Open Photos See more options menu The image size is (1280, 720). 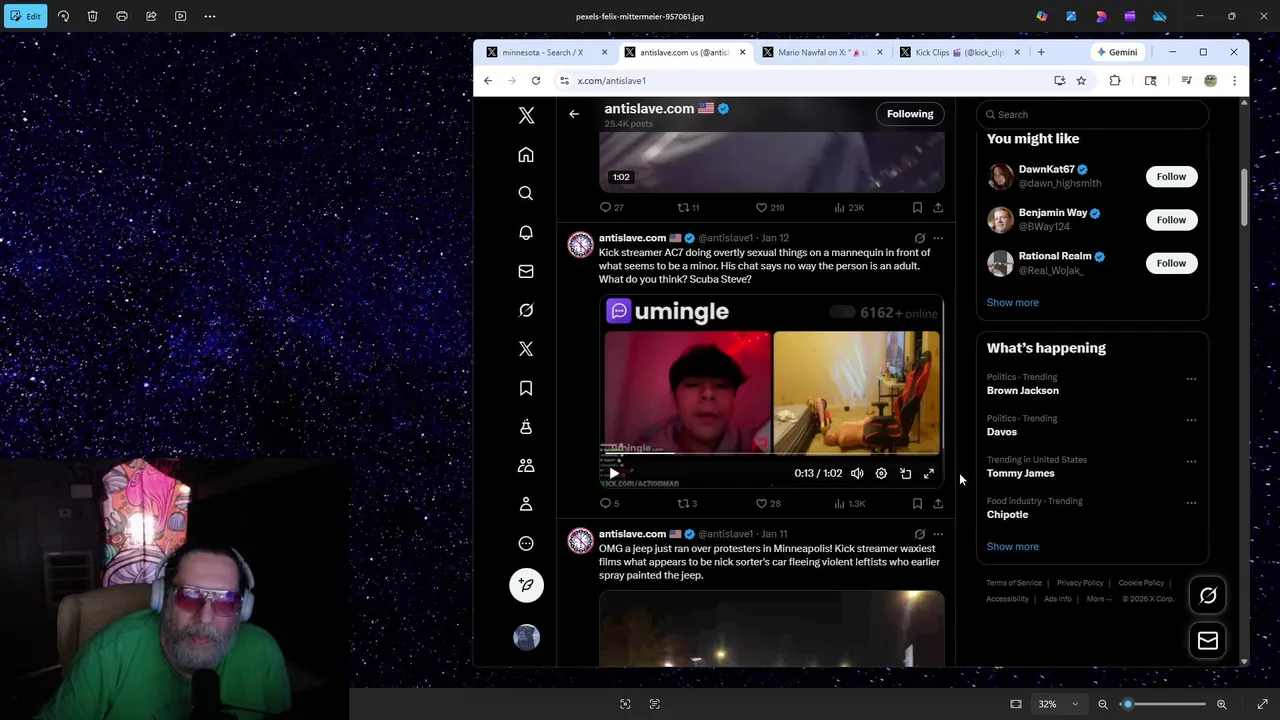pos(210,16)
